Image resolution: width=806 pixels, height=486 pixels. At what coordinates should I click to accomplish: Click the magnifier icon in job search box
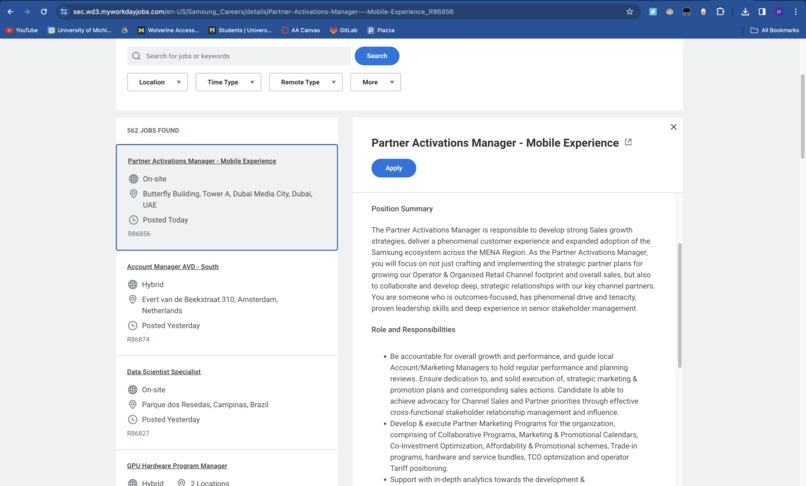tap(136, 56)
